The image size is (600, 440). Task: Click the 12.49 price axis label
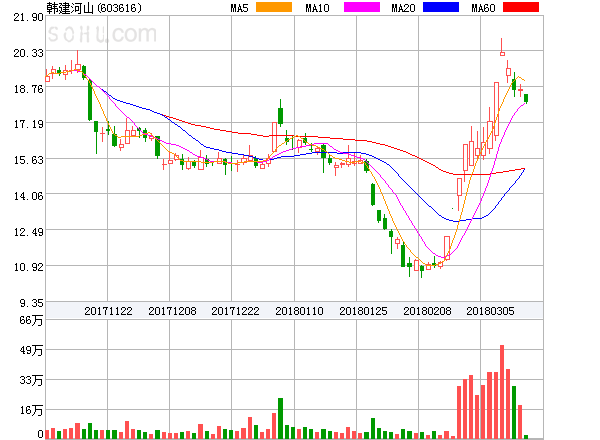click(28, 232)
